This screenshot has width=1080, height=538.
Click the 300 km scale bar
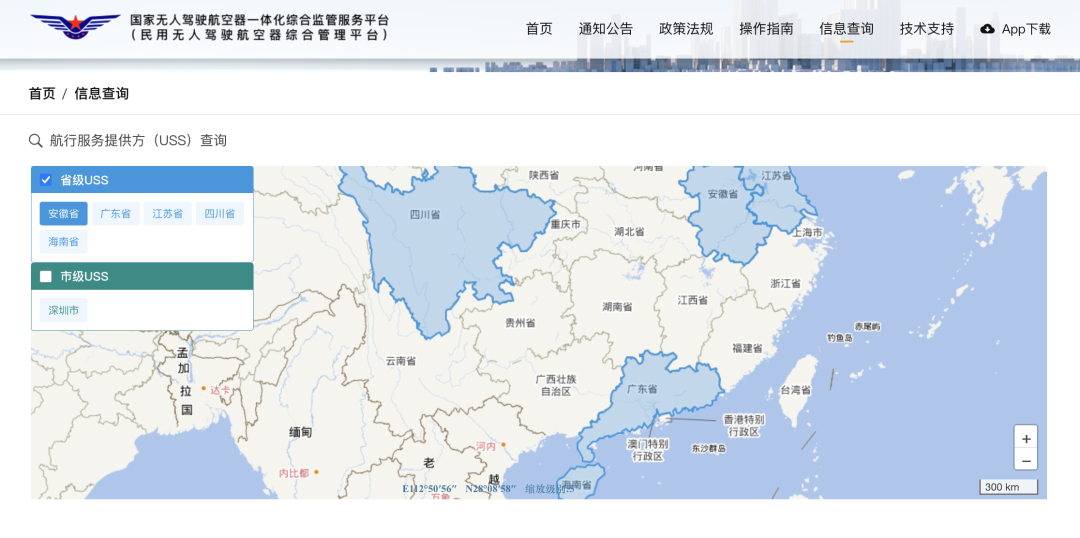[x=1008, y=487]
